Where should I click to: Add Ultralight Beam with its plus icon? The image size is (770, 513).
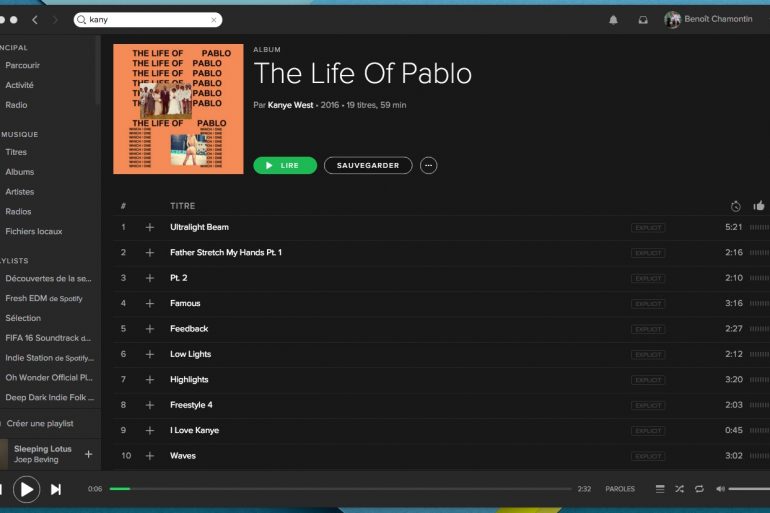(150, 227)
